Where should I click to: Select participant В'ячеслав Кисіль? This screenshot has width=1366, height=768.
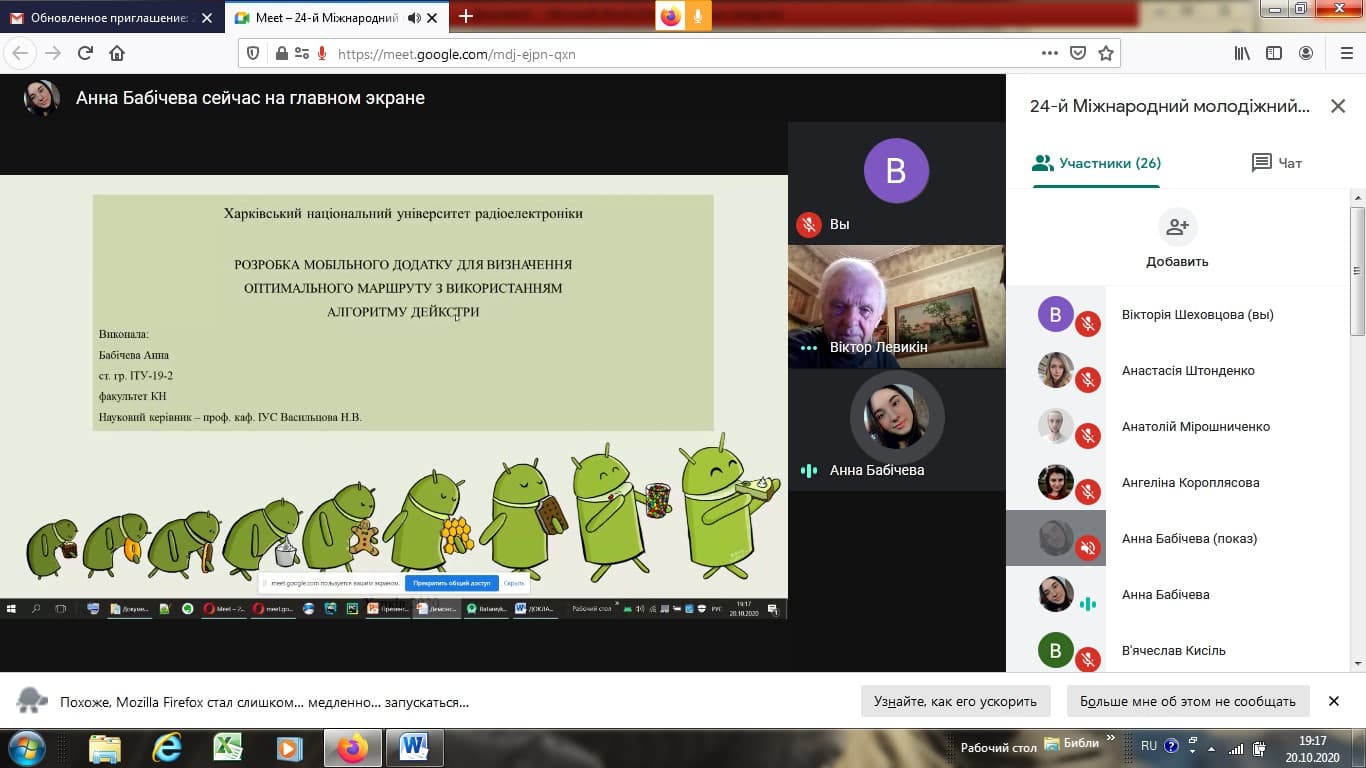[x=1178, y=650]
